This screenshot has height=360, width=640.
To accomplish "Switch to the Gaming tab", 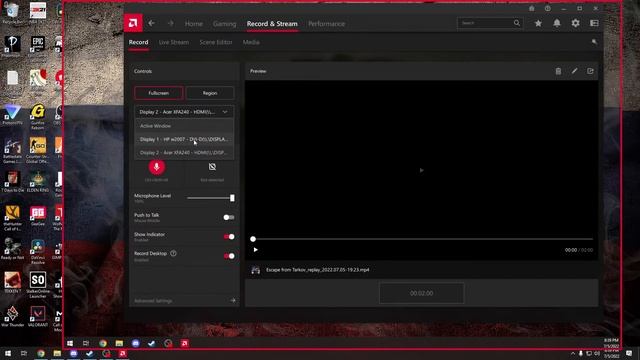I will click(224, 24).
